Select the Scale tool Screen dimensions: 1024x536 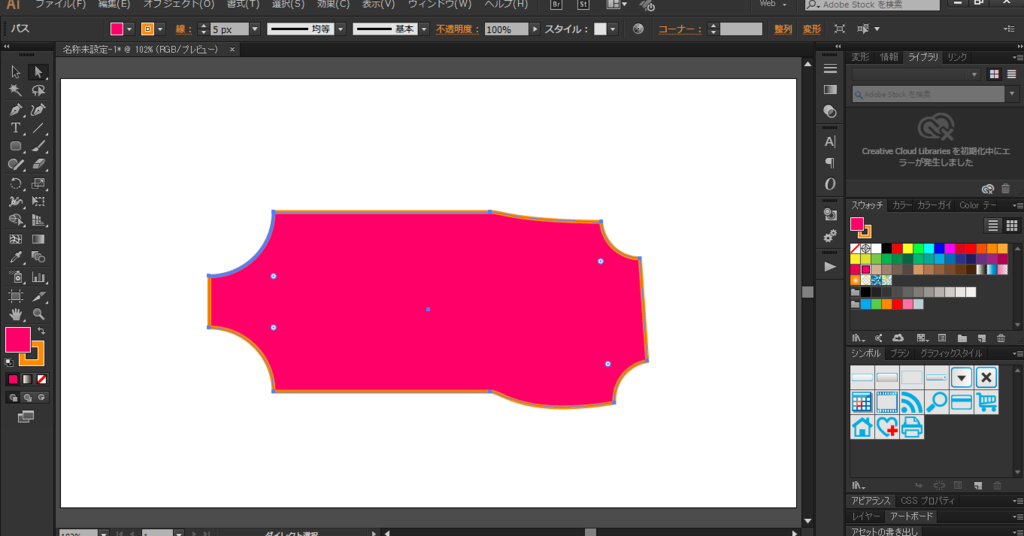[38, 183]
